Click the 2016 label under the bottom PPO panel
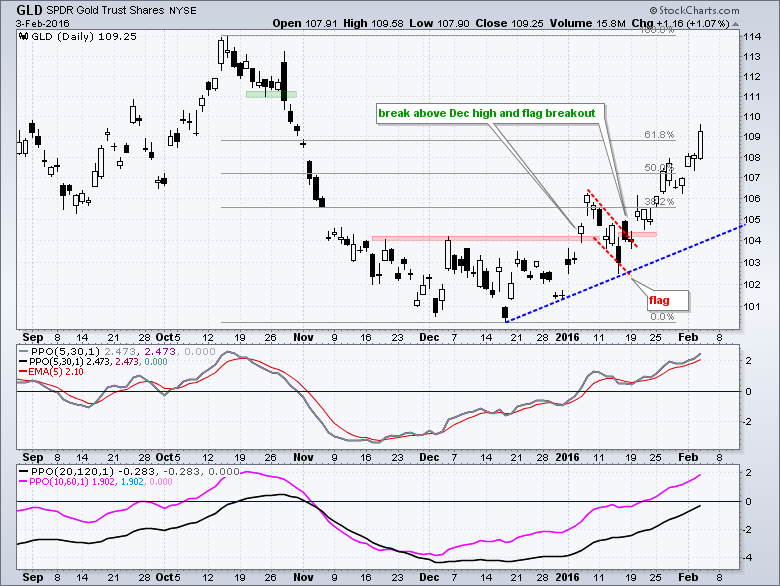 (567, 577)
